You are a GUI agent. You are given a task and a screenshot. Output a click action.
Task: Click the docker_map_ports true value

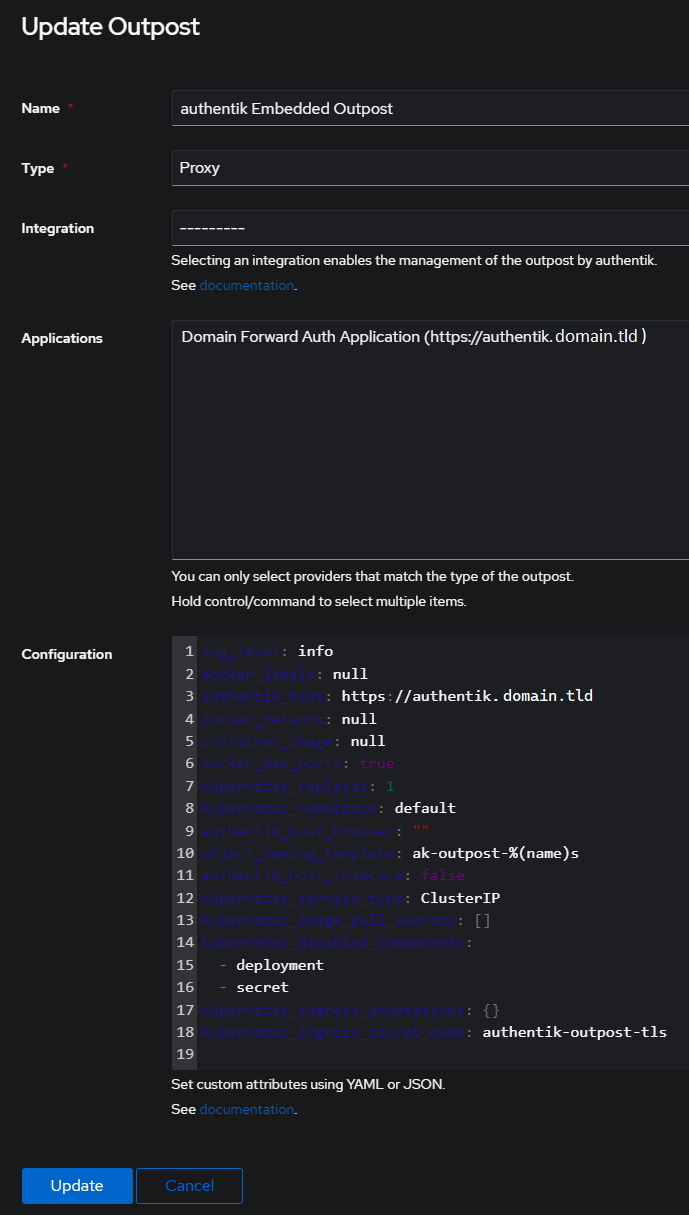coord(377,764)
